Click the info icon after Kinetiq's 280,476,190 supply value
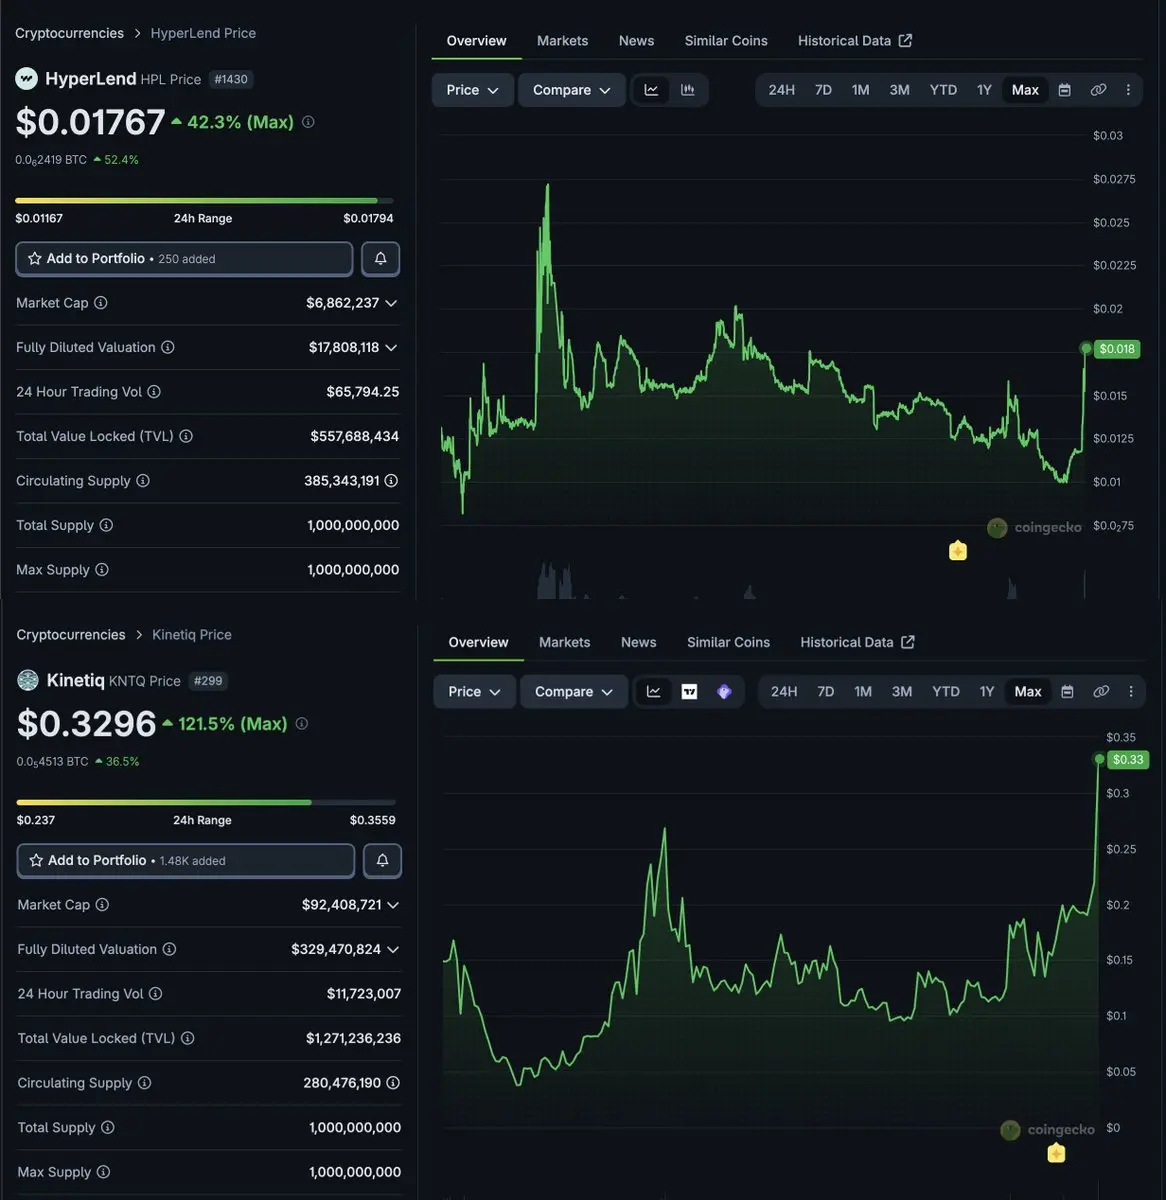 pyautogui.click(x=393, y=1083)
